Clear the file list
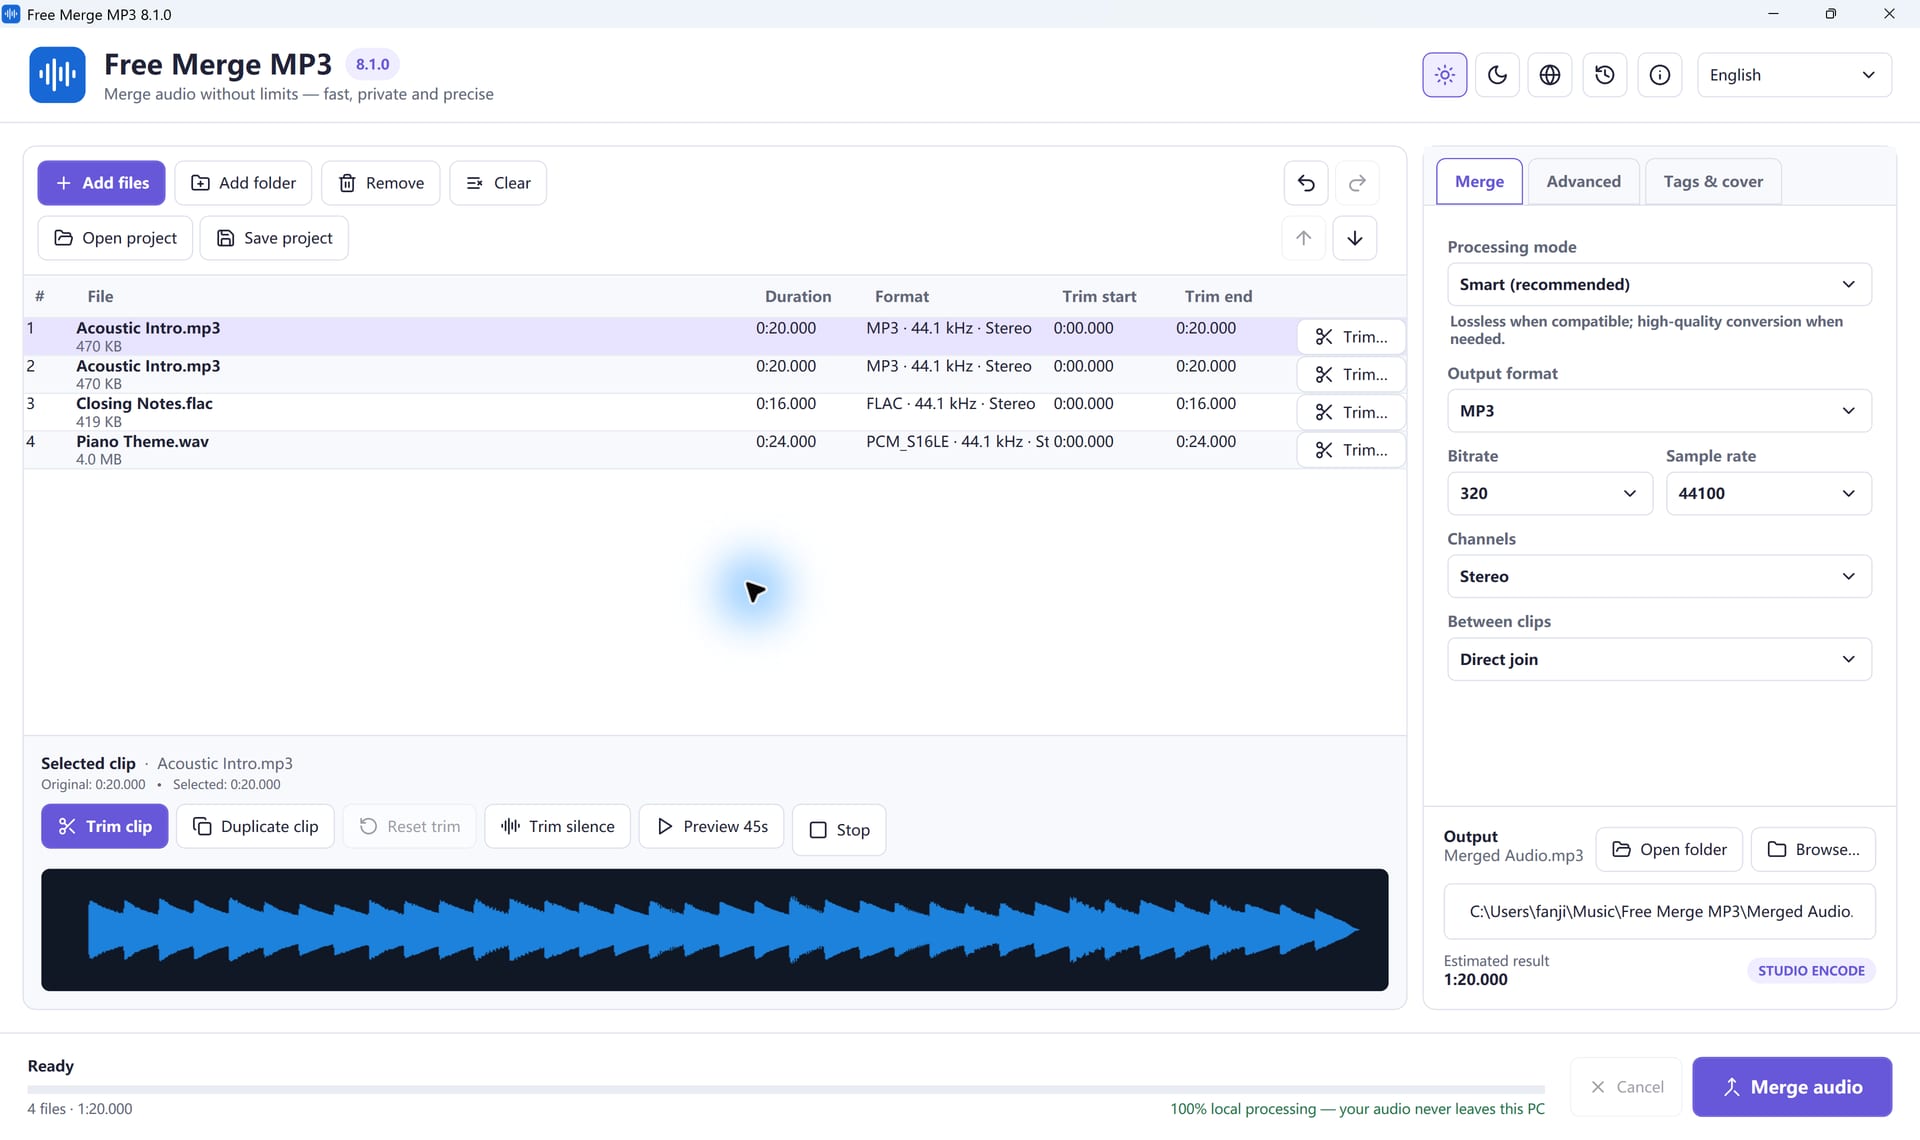 coord(498,183)
